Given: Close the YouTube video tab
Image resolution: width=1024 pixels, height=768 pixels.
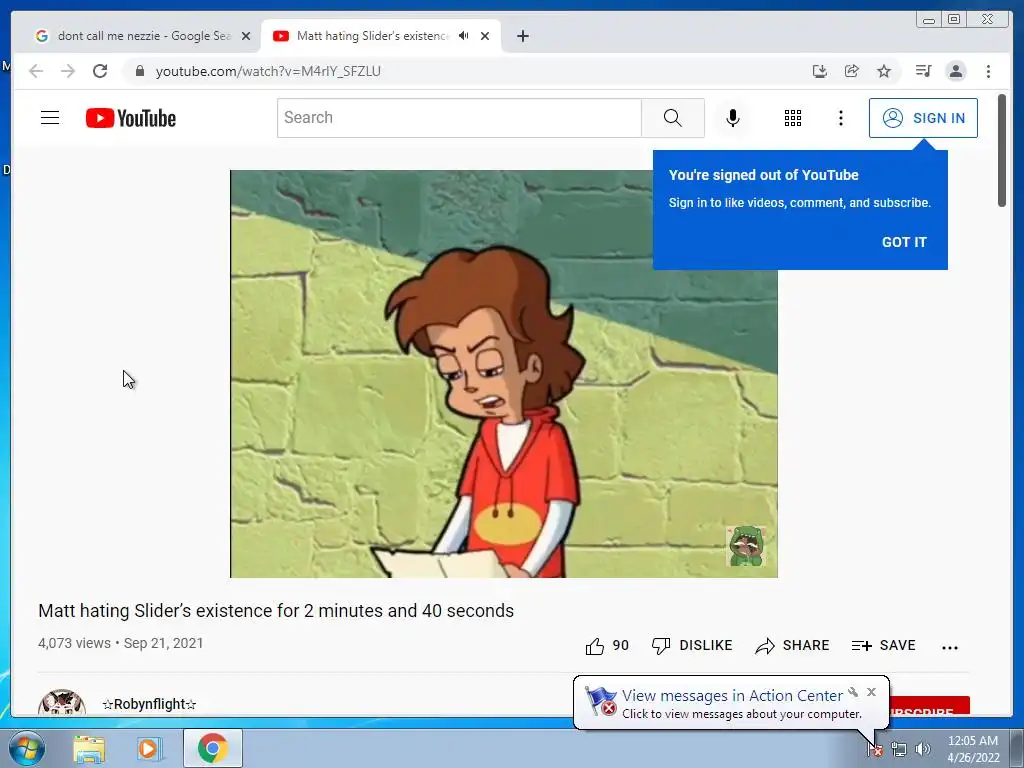Looking at the screenshot, I should pyautogui.click(x=485, y=36).
